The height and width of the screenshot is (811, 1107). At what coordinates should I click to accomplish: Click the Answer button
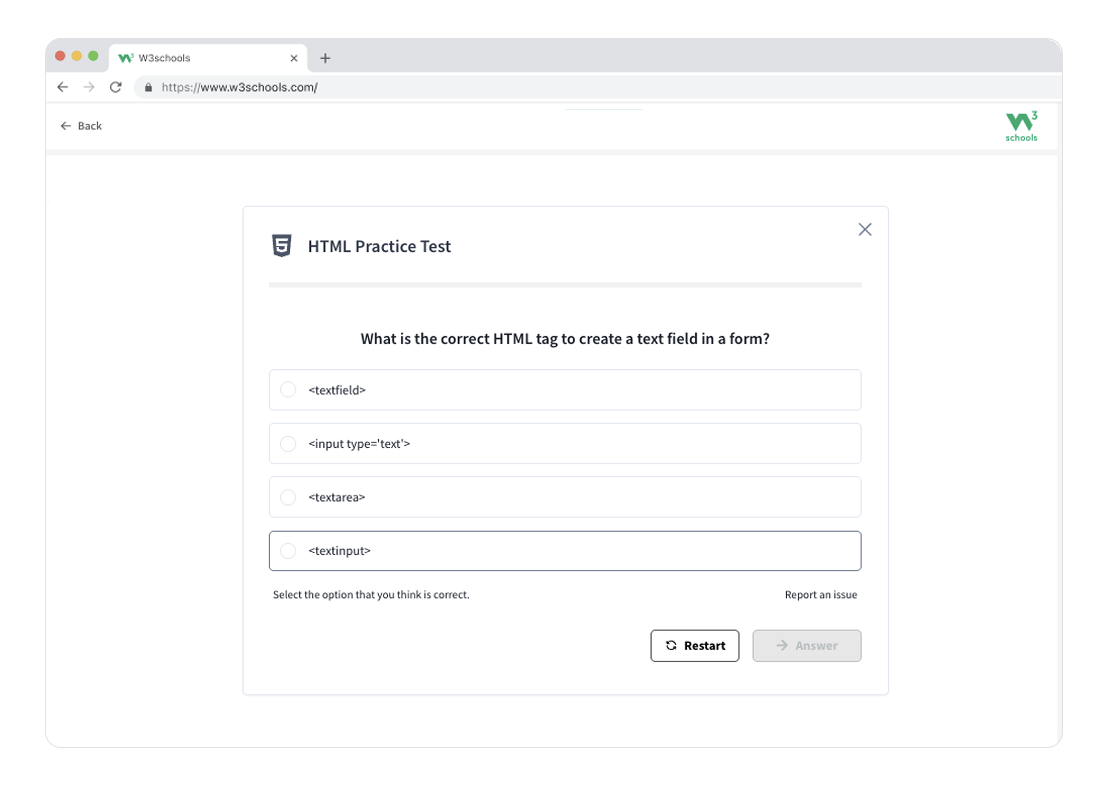click(806, 646)
